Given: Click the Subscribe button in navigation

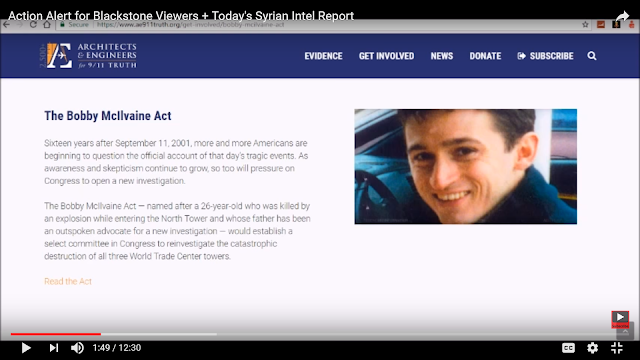Looking at the screenshot, I should click(x=545, y=56).
